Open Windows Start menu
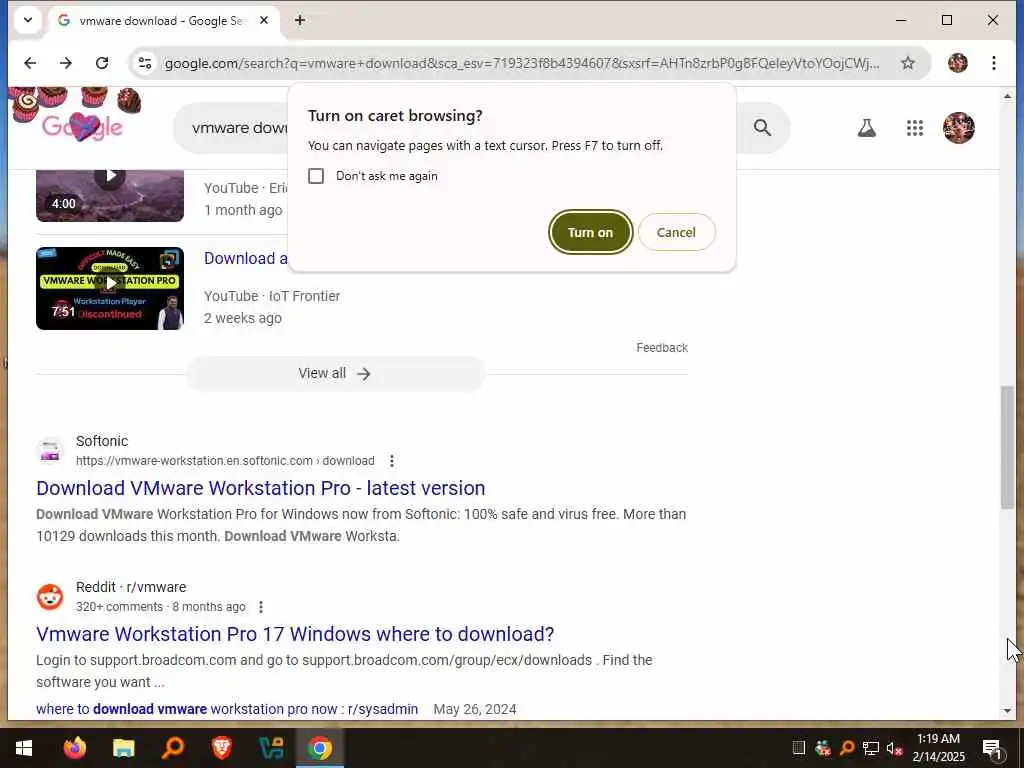This screenshot has height=768, width=1024. pos(24,748)
